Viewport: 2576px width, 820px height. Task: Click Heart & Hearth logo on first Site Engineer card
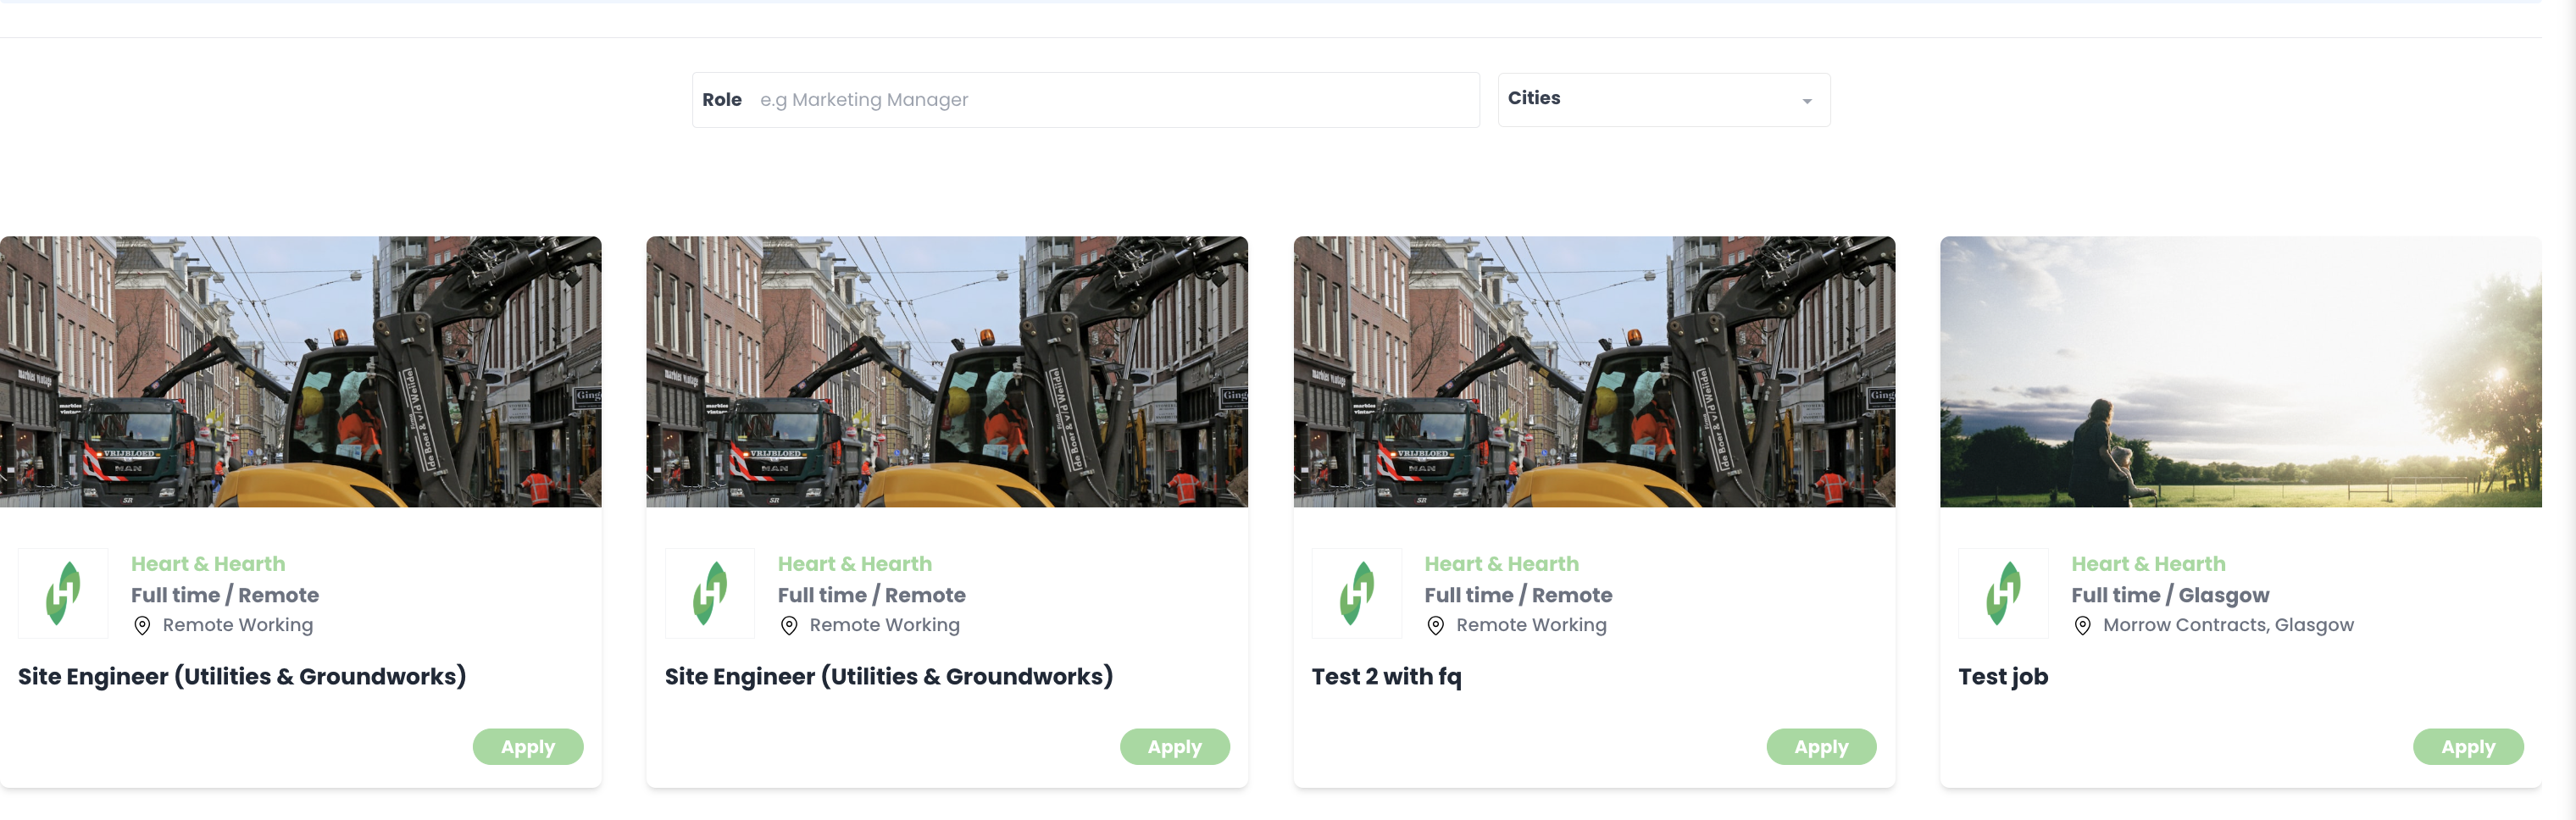pos(63,593)
